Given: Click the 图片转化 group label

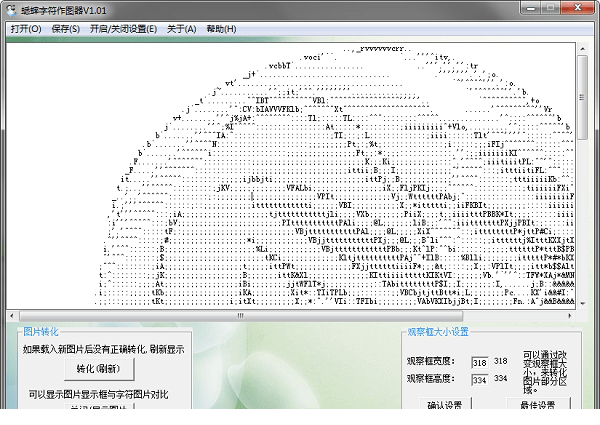Looking at the screenshot, I should [41, 332].
